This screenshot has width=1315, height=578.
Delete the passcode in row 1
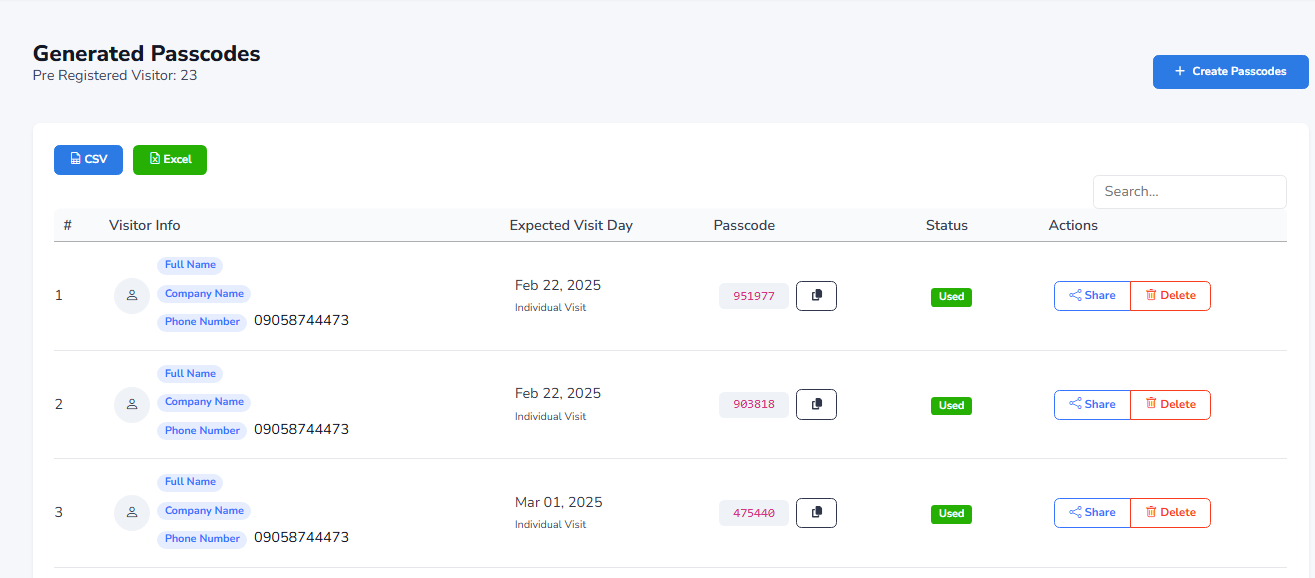[1170, 296]
